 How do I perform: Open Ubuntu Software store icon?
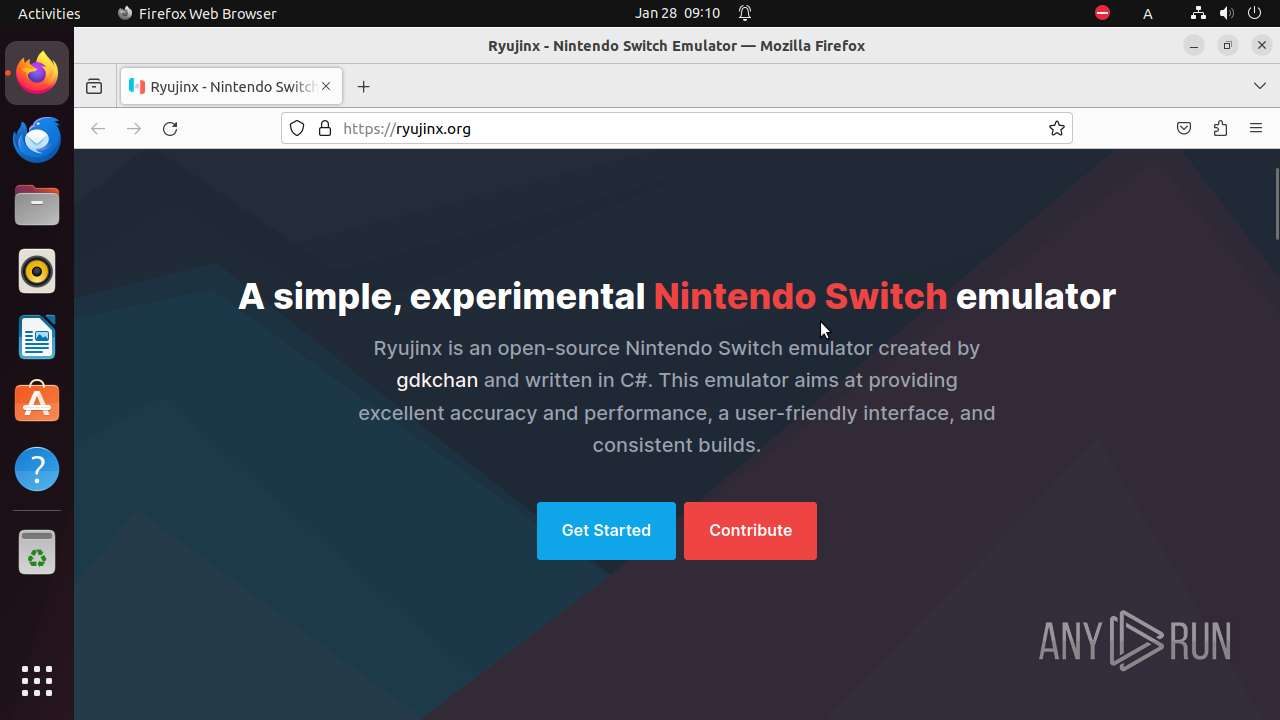[x=37, y=403]
